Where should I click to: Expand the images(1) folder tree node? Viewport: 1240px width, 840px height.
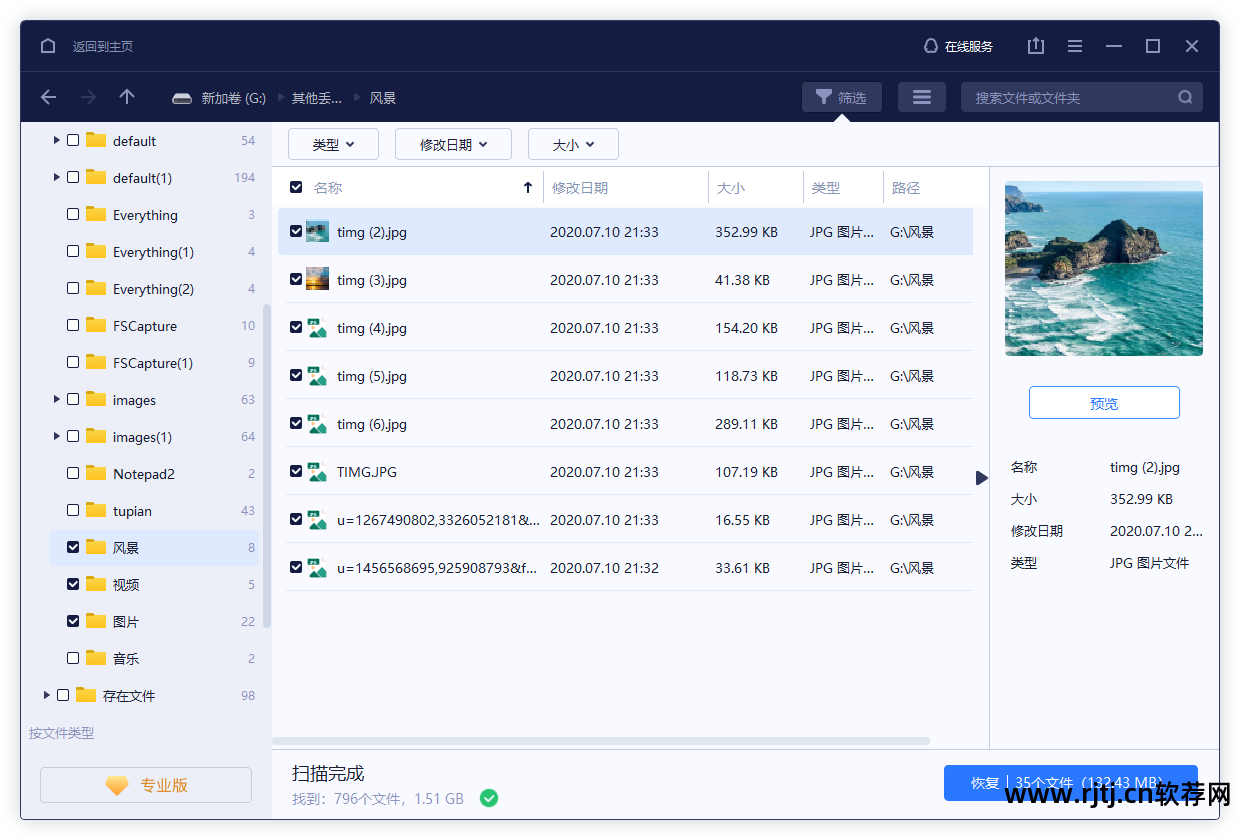coord(57,437)
